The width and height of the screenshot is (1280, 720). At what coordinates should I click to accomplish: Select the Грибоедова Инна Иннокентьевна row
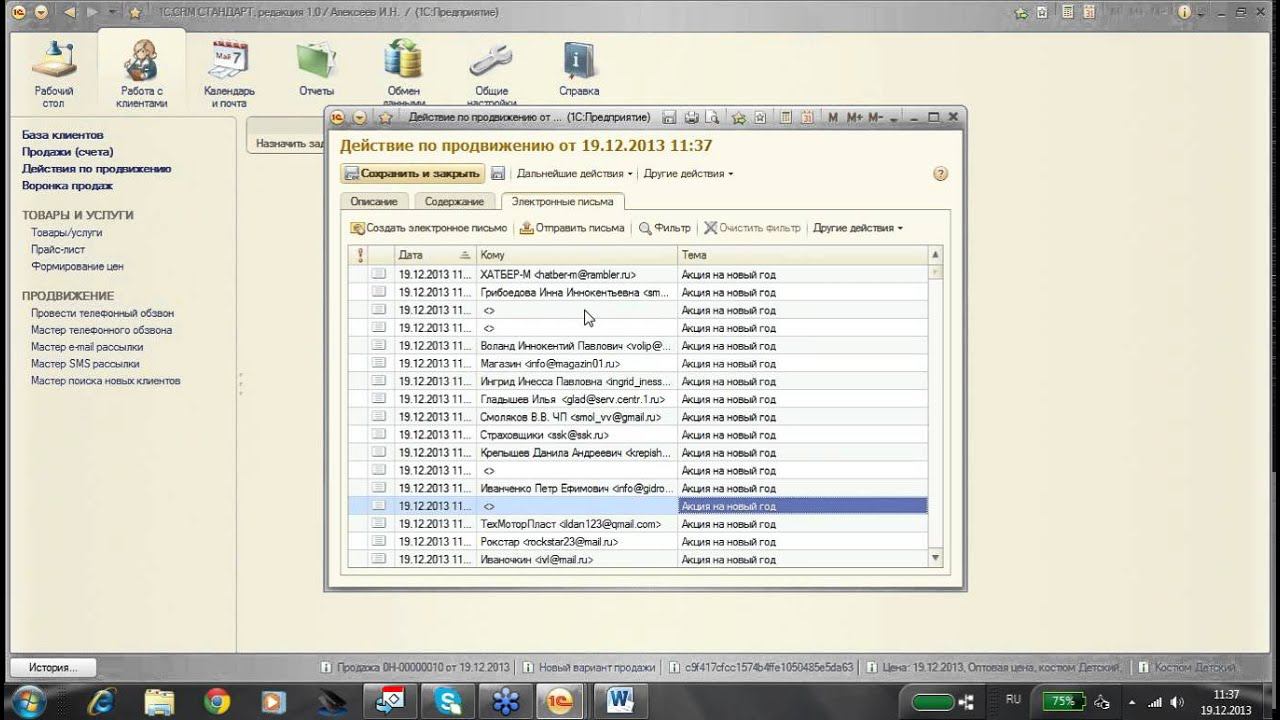638,293
